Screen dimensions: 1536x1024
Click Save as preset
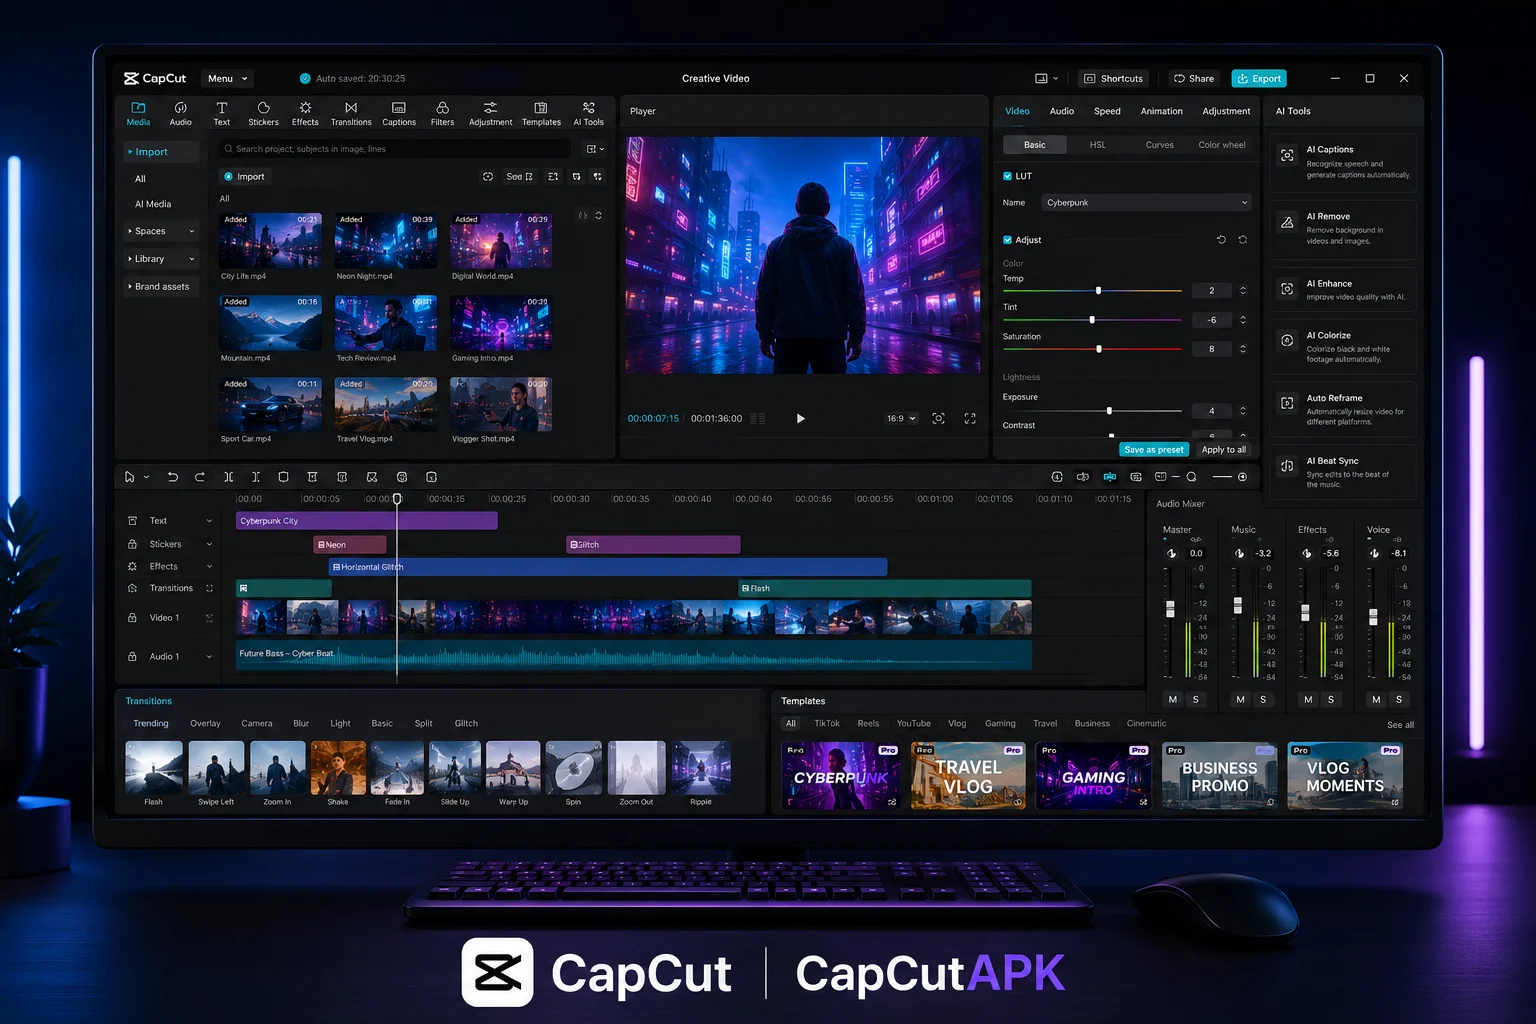1154,450
